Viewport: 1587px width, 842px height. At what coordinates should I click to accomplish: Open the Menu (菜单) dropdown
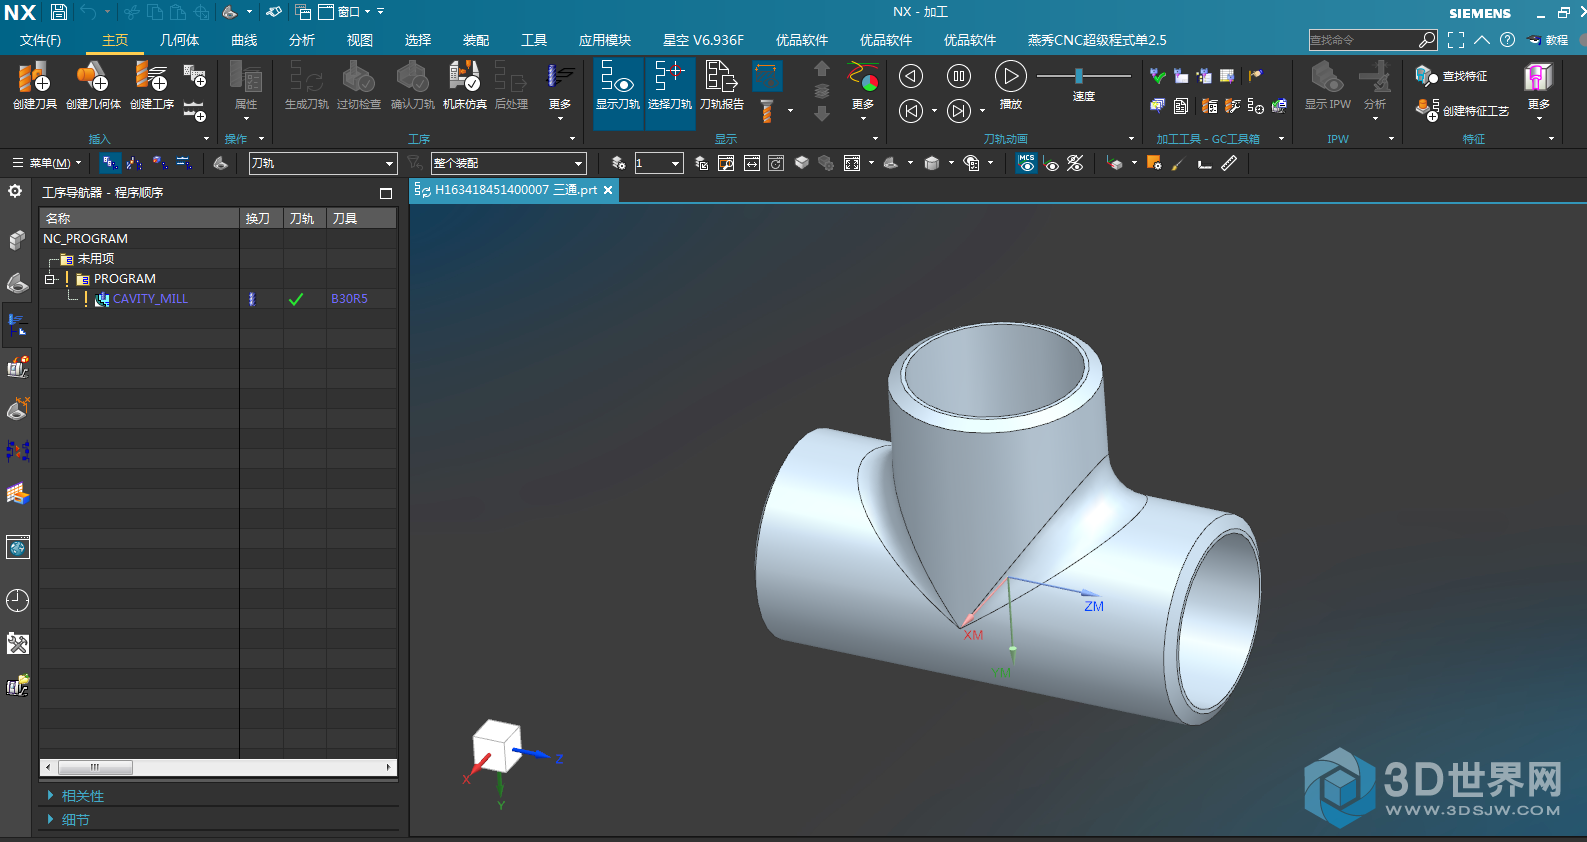pyautogui.click(x=47, y=163)
